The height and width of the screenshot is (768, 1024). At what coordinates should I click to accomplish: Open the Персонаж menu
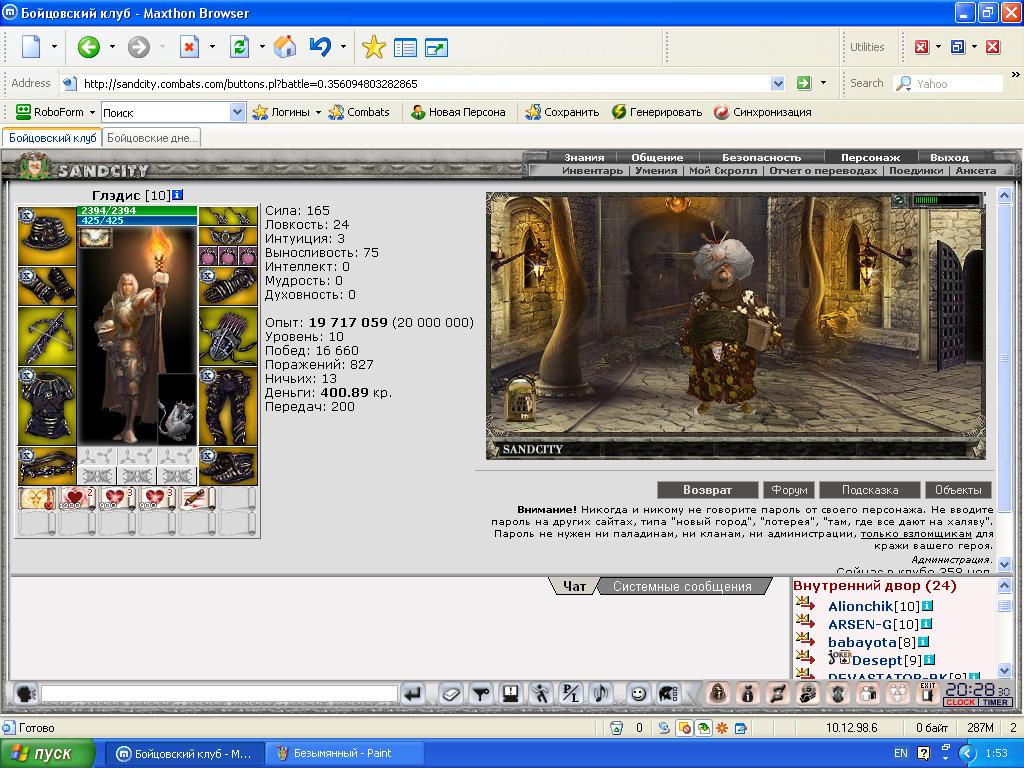click(870, 157)
